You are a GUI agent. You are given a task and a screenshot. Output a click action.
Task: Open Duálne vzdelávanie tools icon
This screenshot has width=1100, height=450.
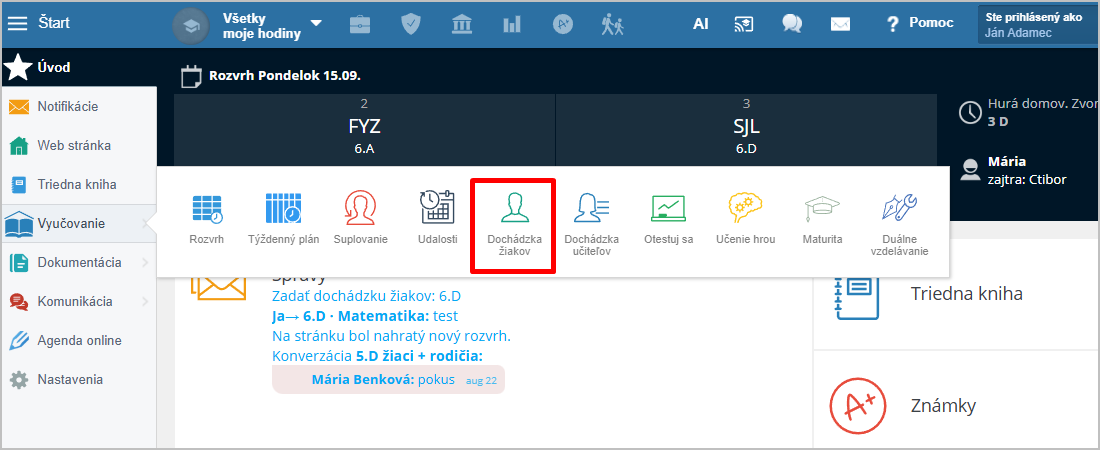[x=899, y=208]
